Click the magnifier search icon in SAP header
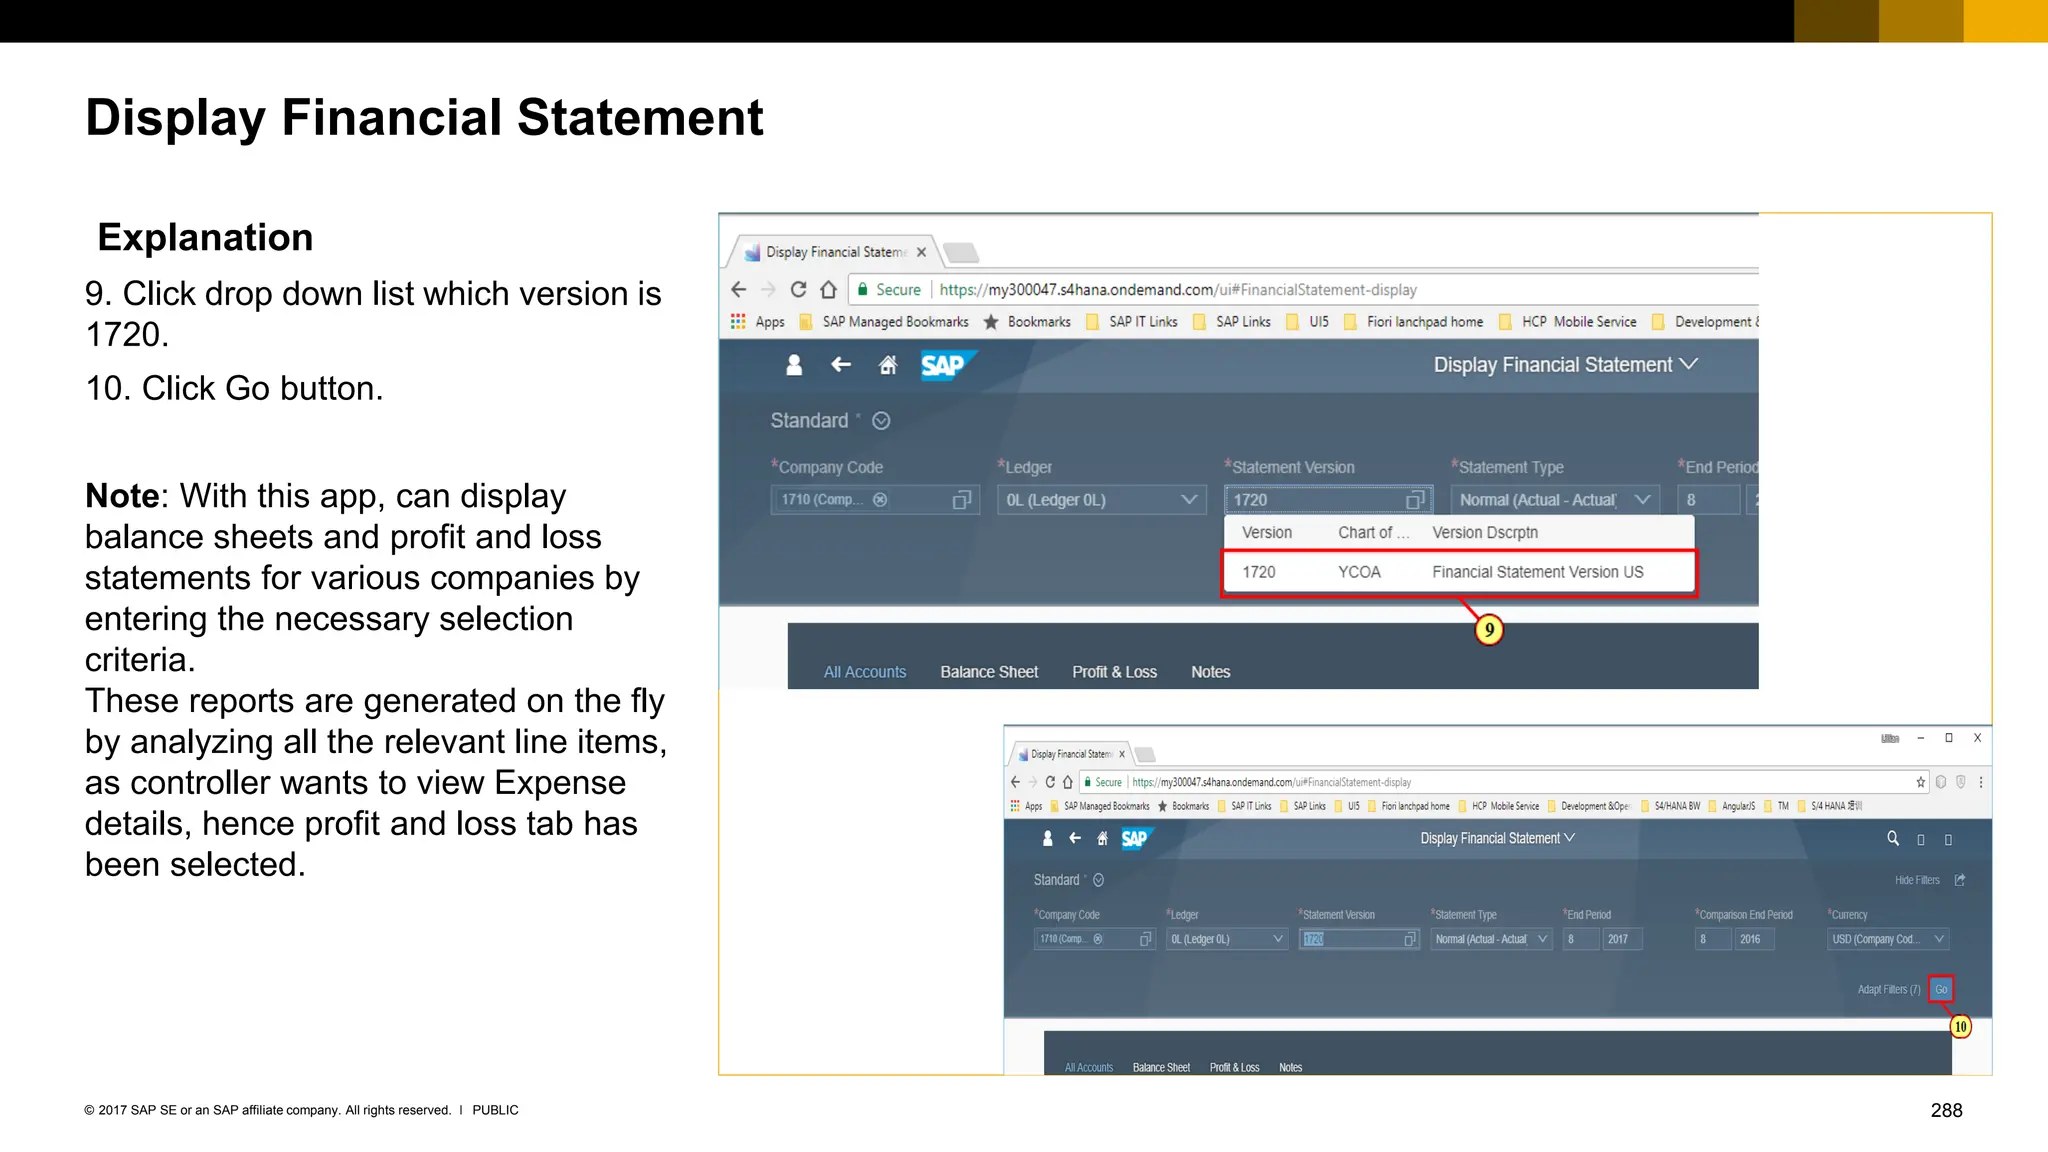Screen dimensions: 2048x1152 click(x=1892, y=838)
